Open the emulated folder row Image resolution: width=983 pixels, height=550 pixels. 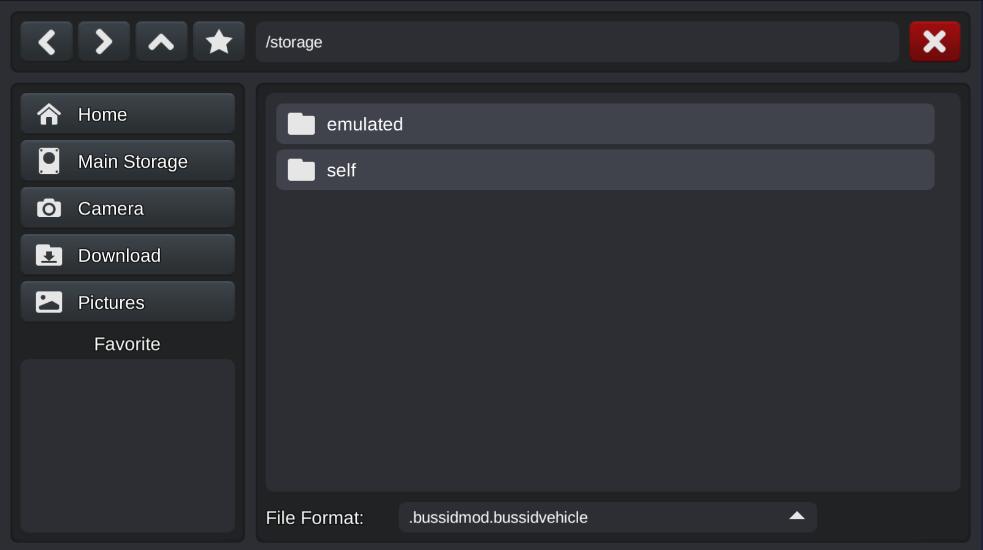pyautogui.click(x=605, y=124)
